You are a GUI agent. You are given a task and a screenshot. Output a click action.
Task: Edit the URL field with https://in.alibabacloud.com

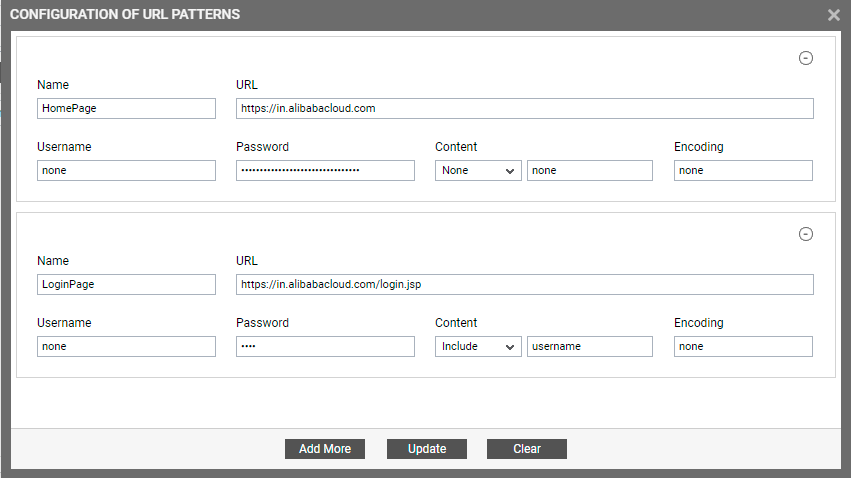point(524,109)
